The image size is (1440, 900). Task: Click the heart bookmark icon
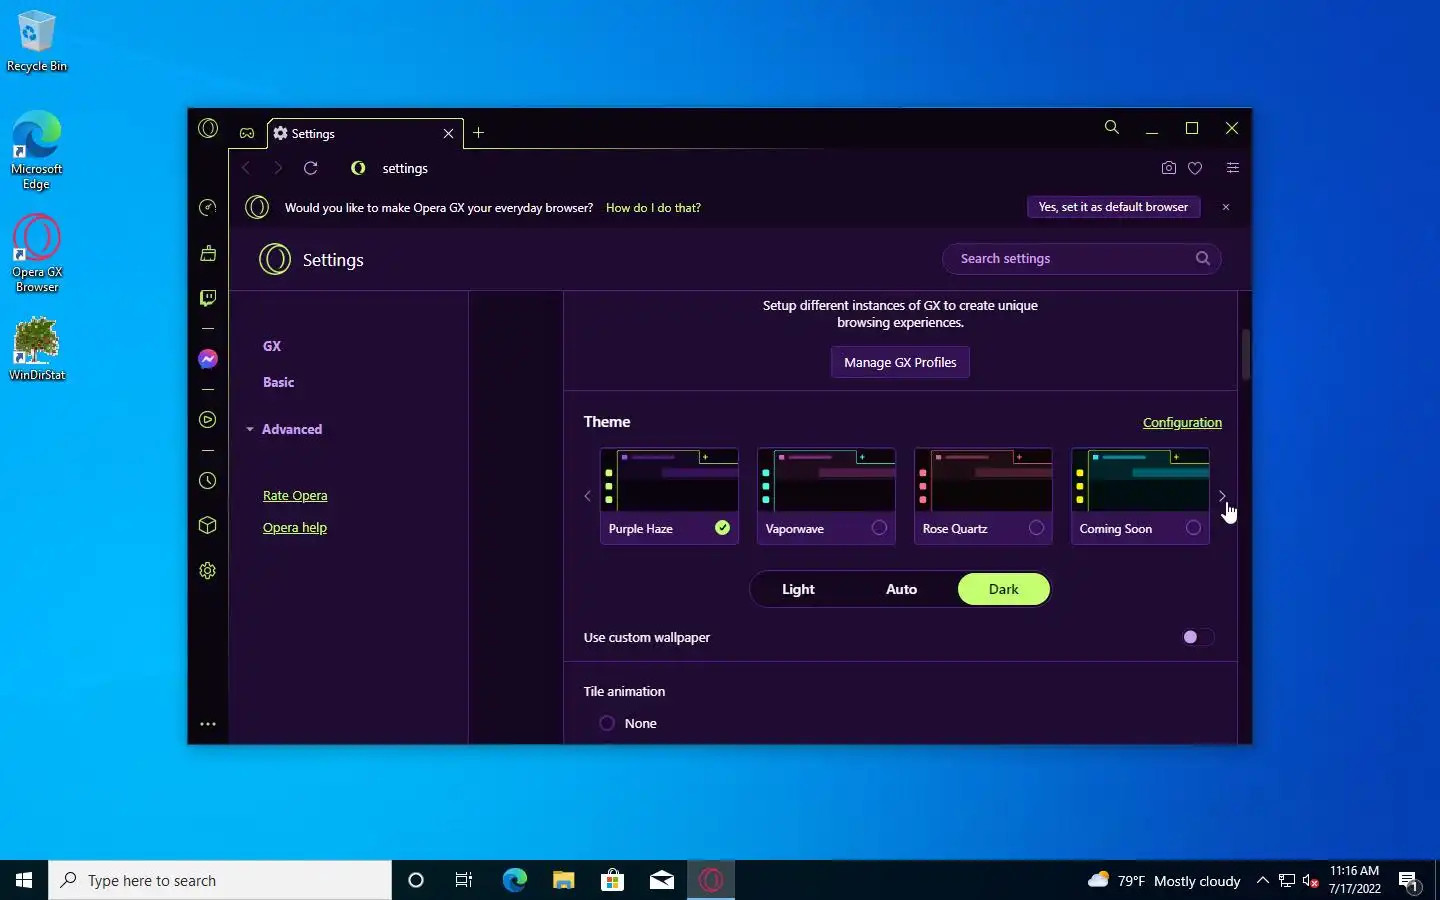1195,168
